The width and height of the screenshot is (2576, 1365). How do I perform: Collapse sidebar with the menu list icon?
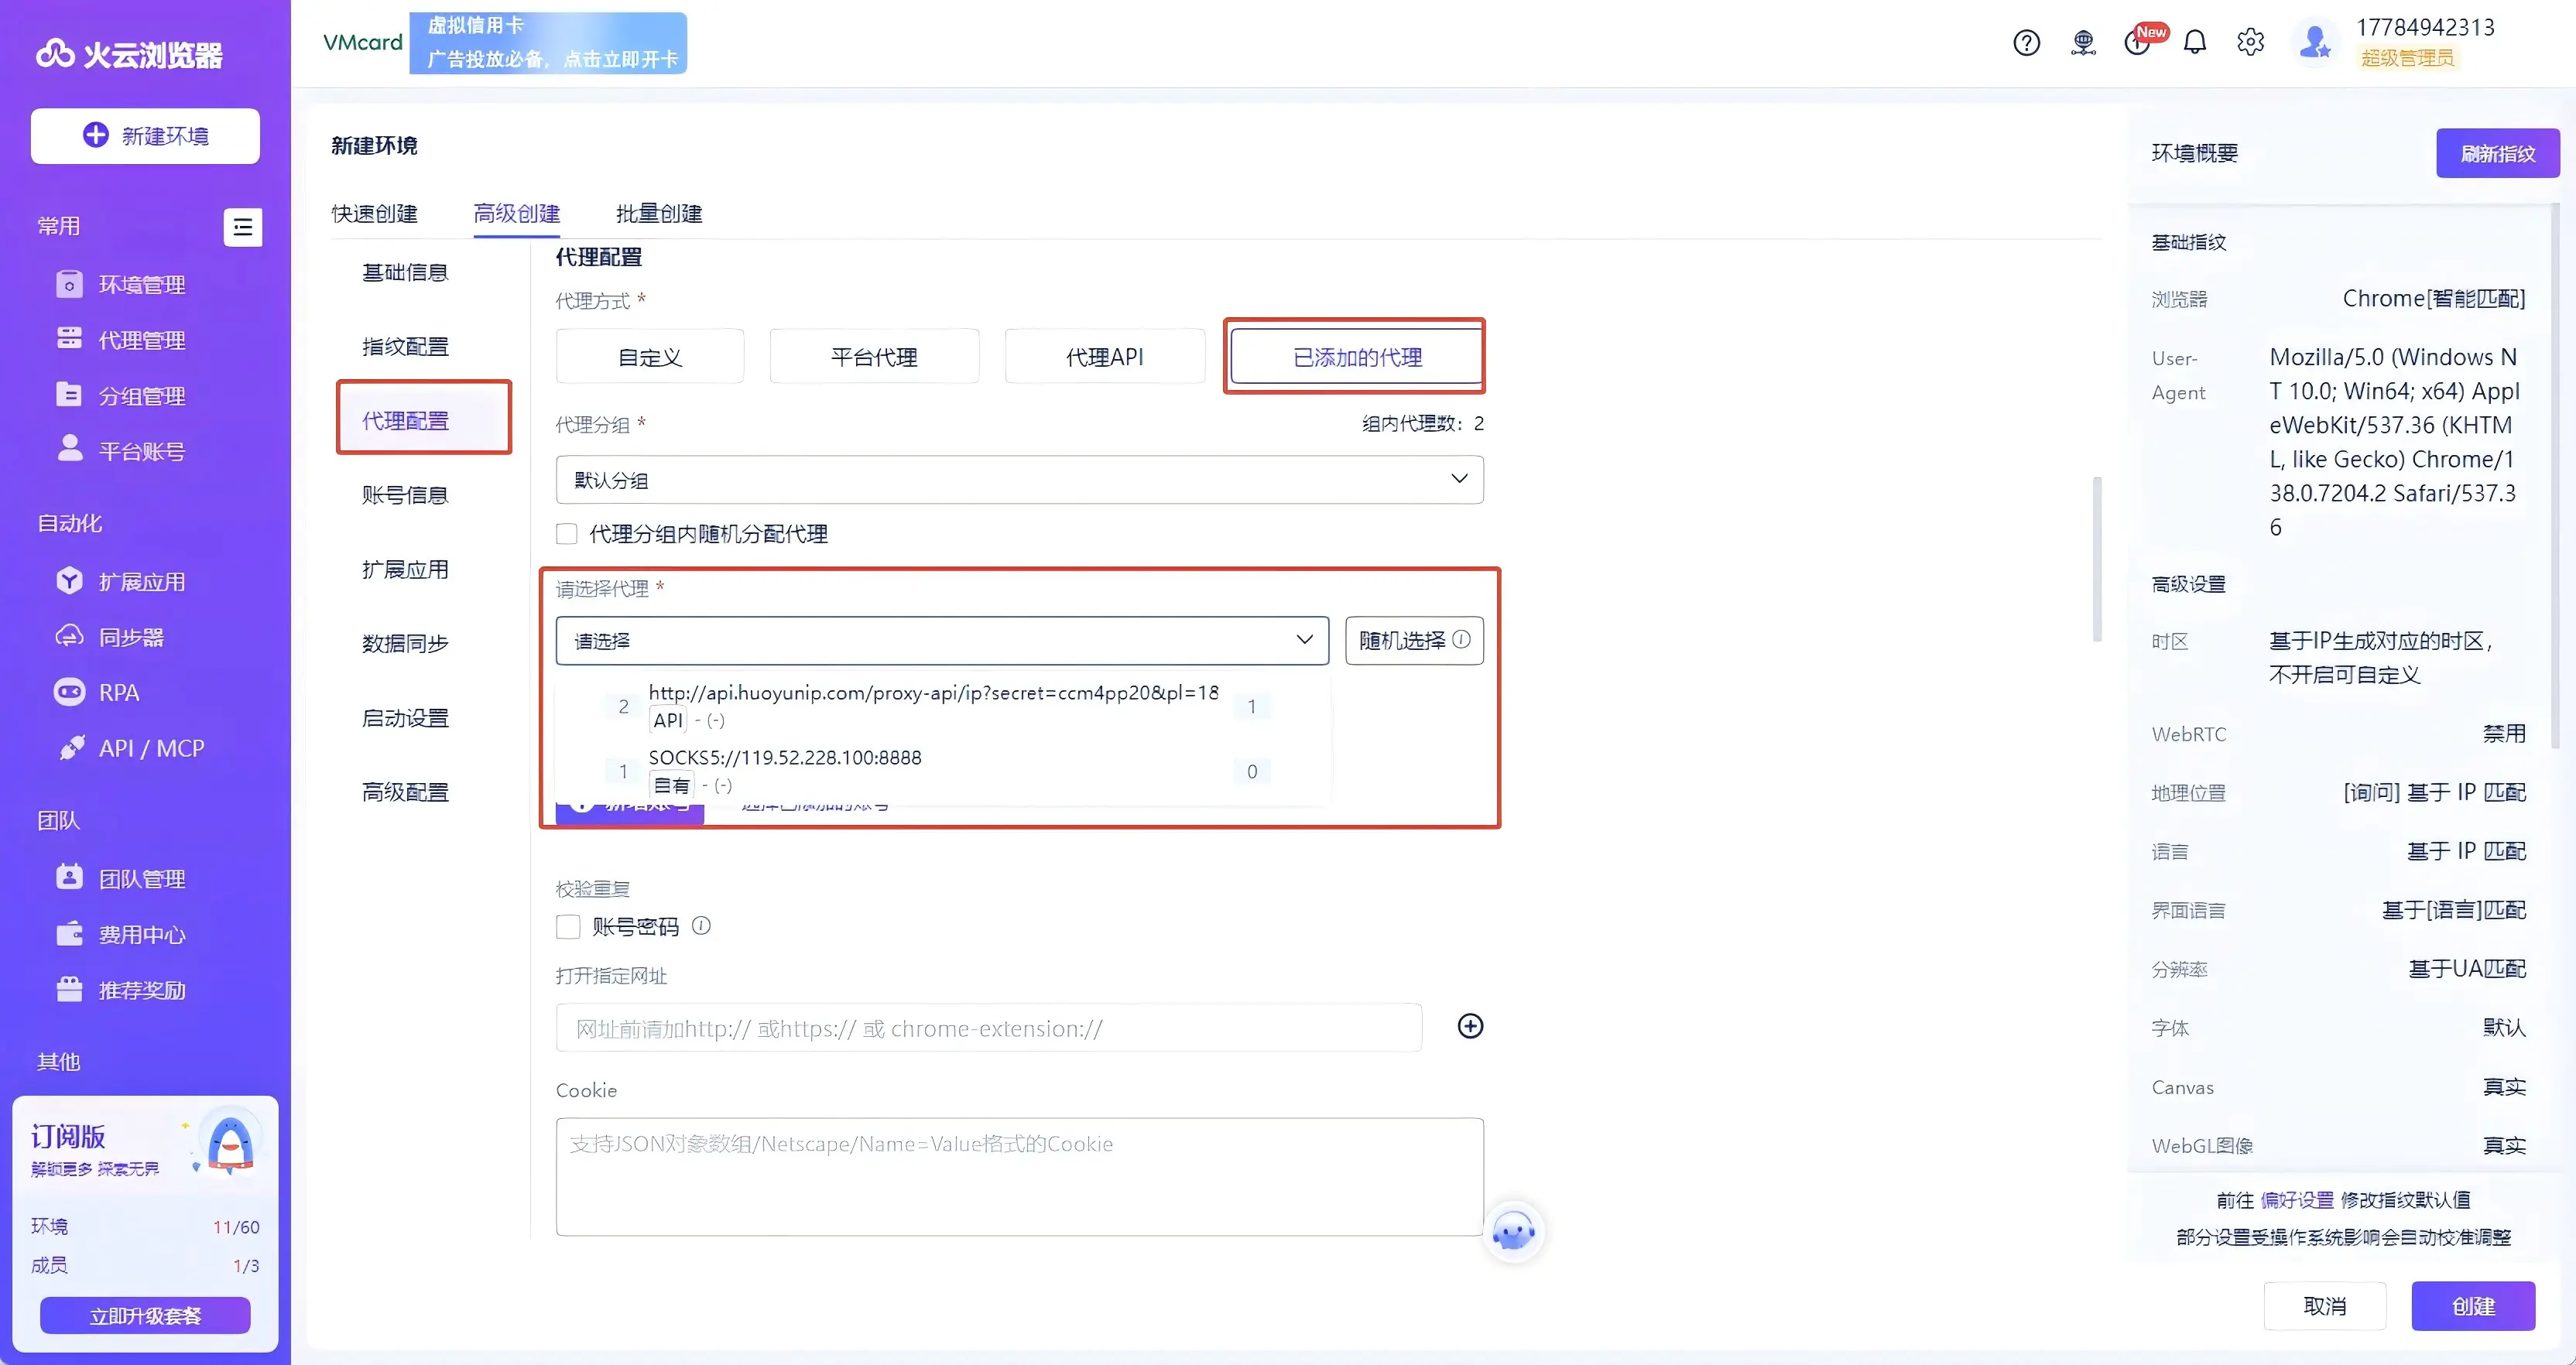[x=243, y=227]
